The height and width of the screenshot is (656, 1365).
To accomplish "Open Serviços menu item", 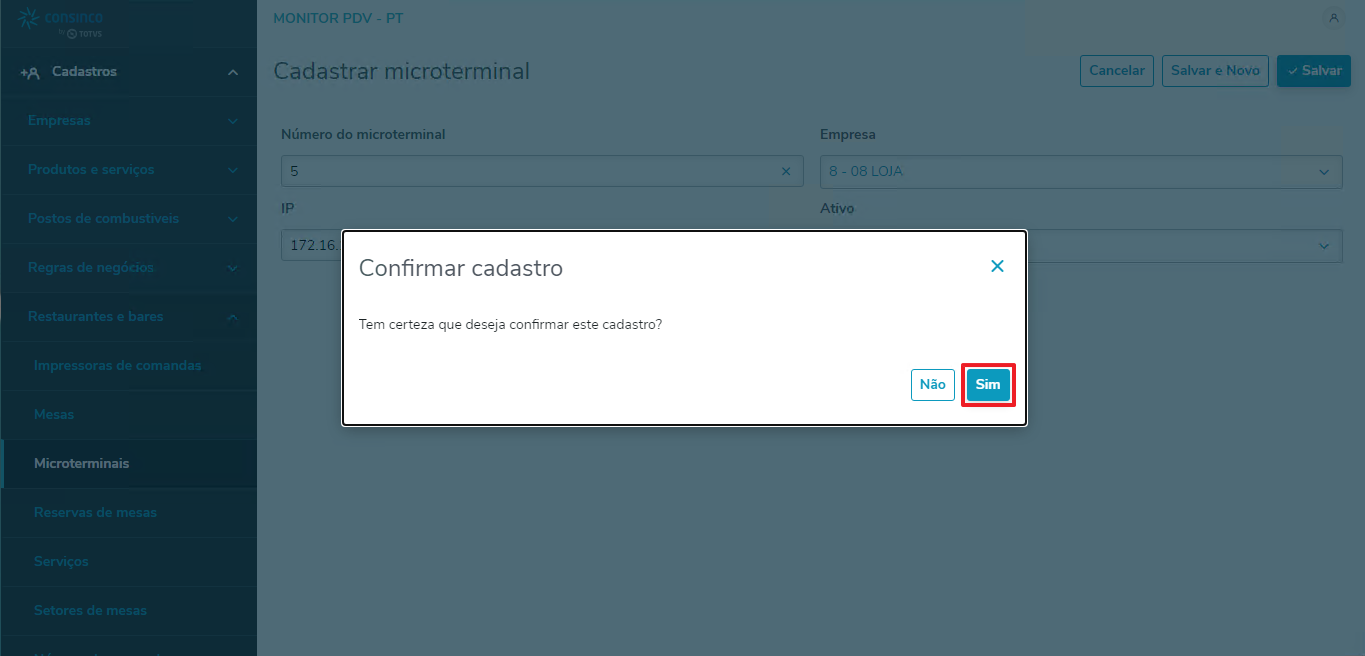I will click(x=128, y=562).
